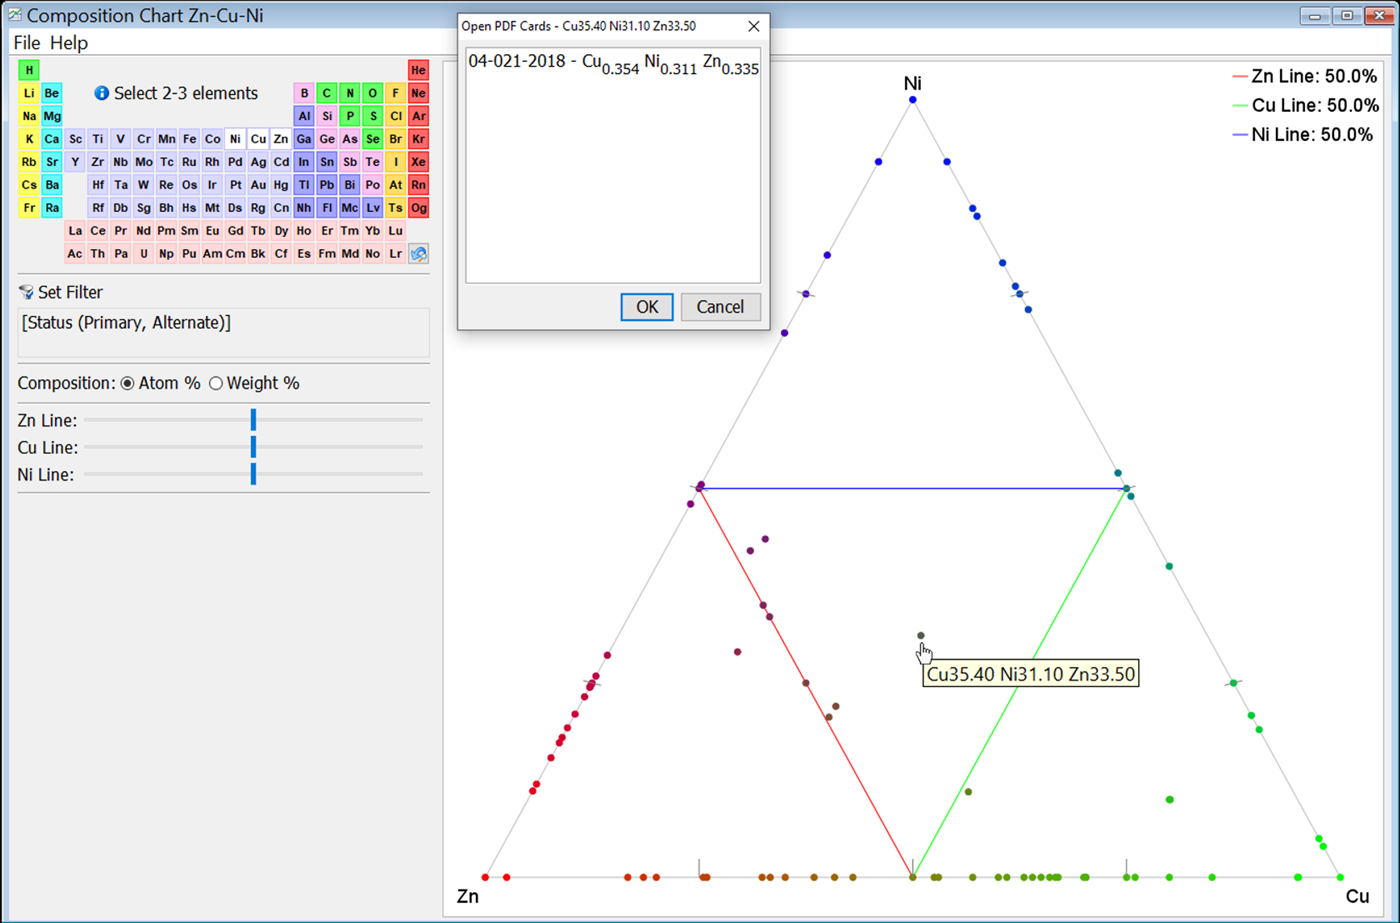1400x923 pixels.
Task: Click the Set Filter funnel icon
Action: pyautogui.click(x=26, y=292)
